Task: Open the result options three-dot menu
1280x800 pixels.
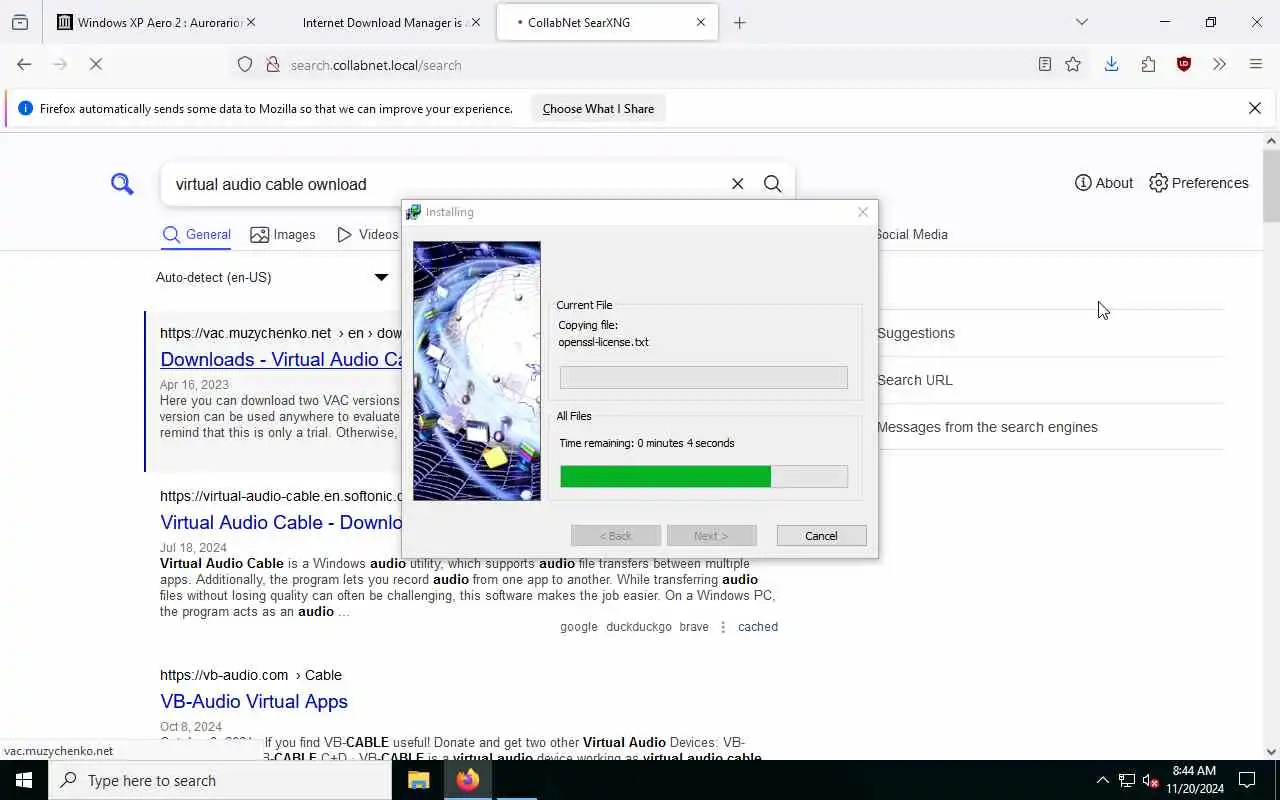Action: tap(723, 627)
